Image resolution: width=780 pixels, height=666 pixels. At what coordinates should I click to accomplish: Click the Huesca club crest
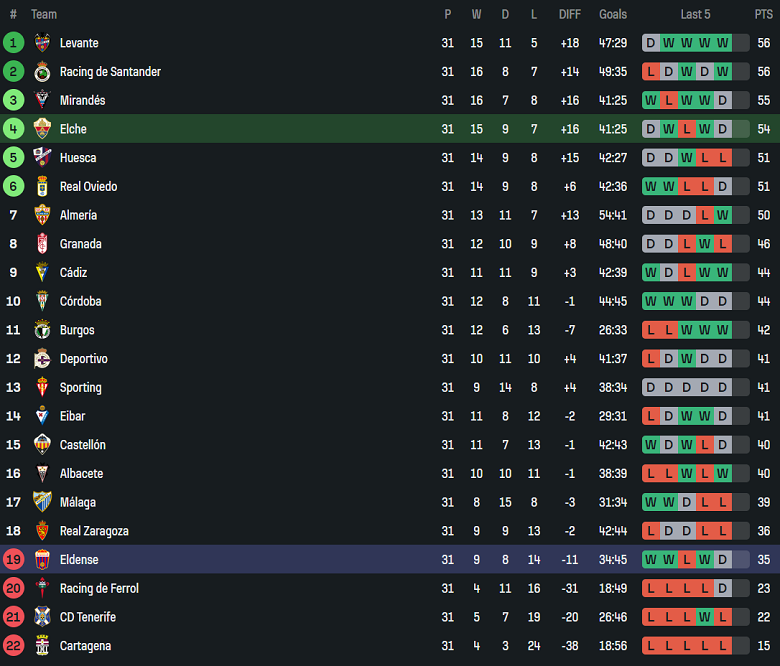(42, 158)
